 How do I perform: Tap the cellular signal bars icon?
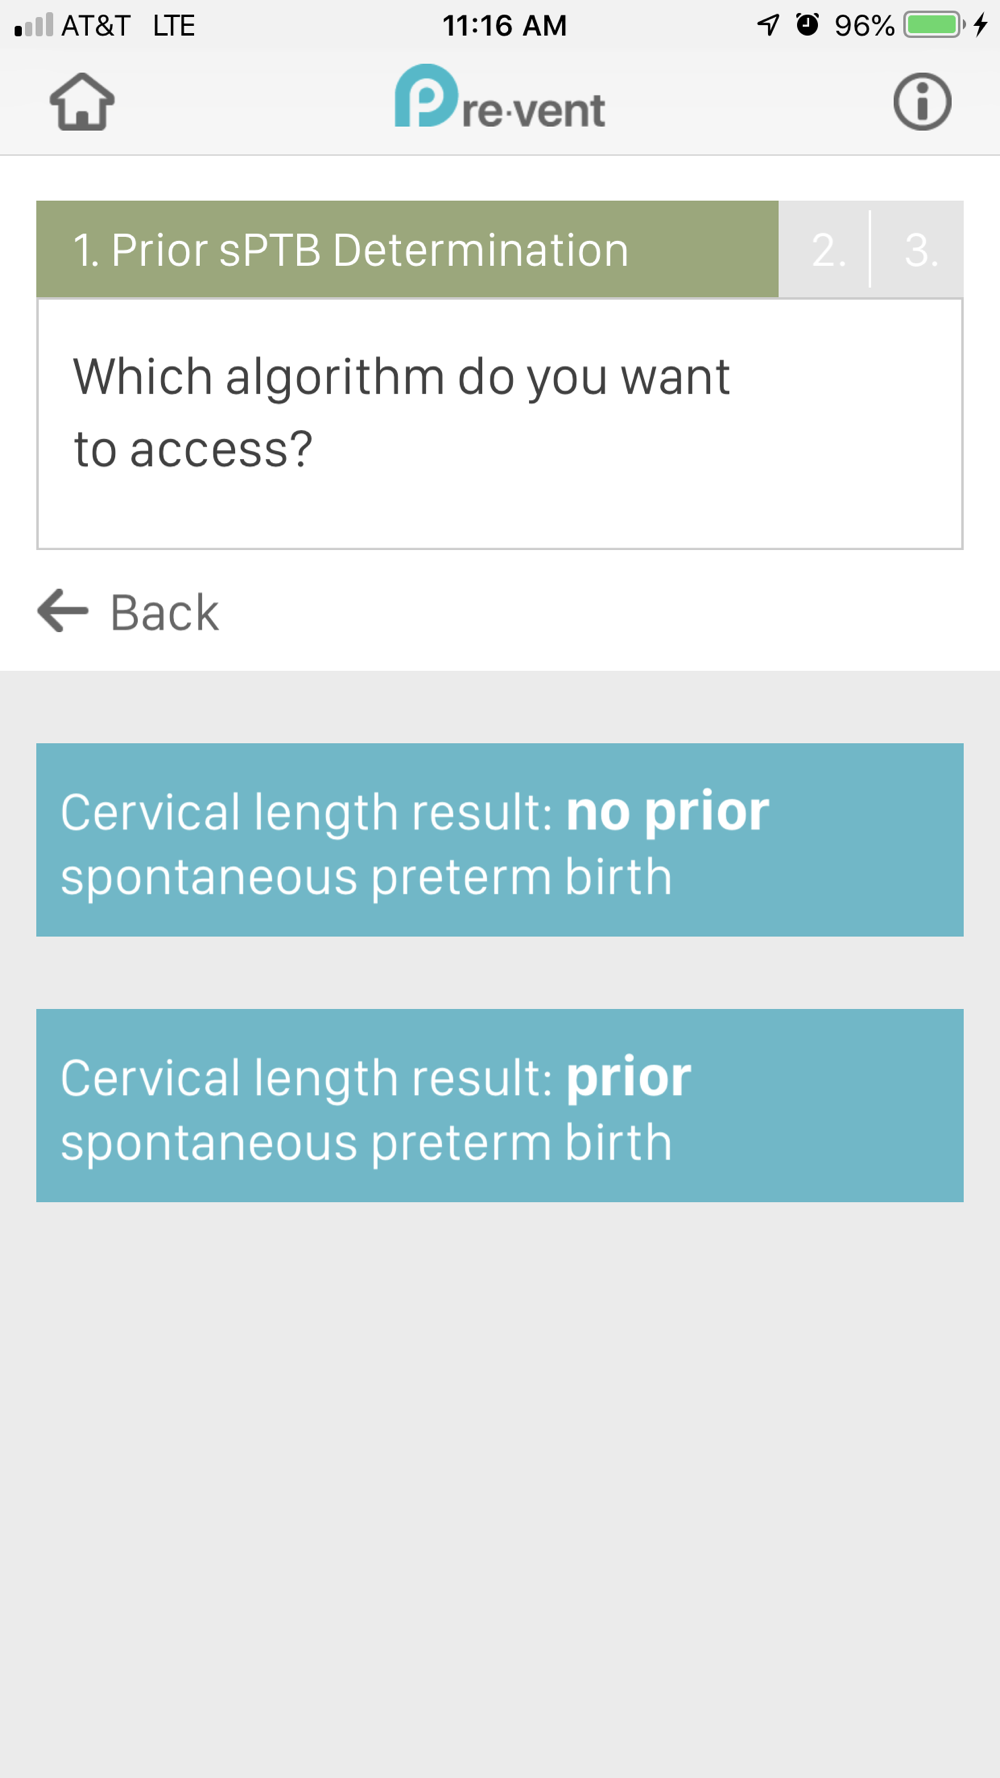33,25
